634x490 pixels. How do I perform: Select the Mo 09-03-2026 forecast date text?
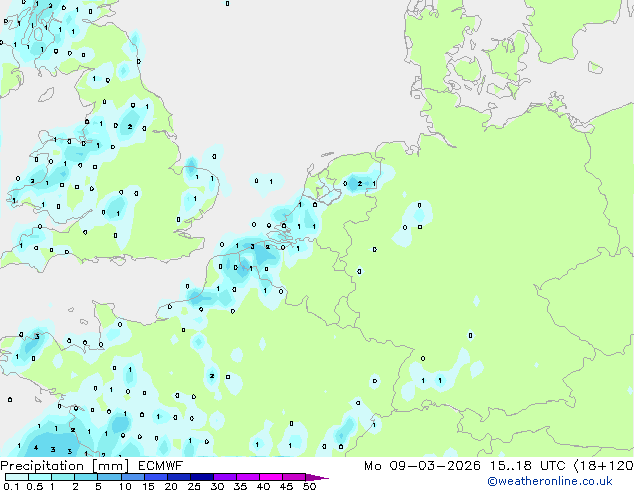click(423, 466)
